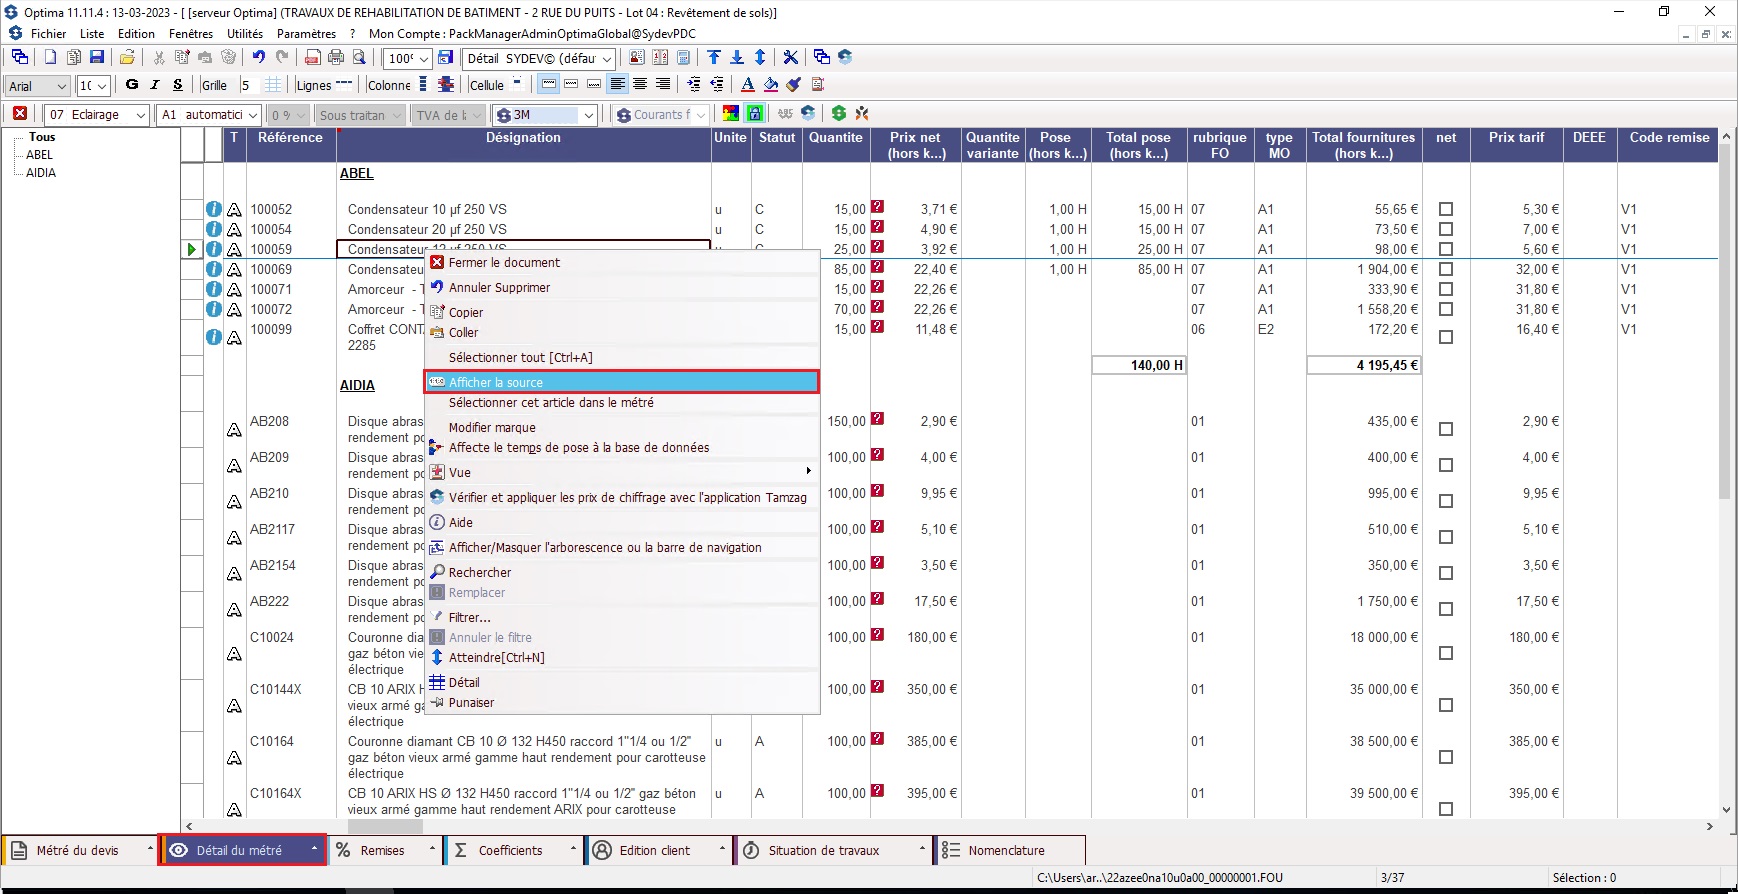
Task: Click info icon for reference 100052
Action: (214, 209)
